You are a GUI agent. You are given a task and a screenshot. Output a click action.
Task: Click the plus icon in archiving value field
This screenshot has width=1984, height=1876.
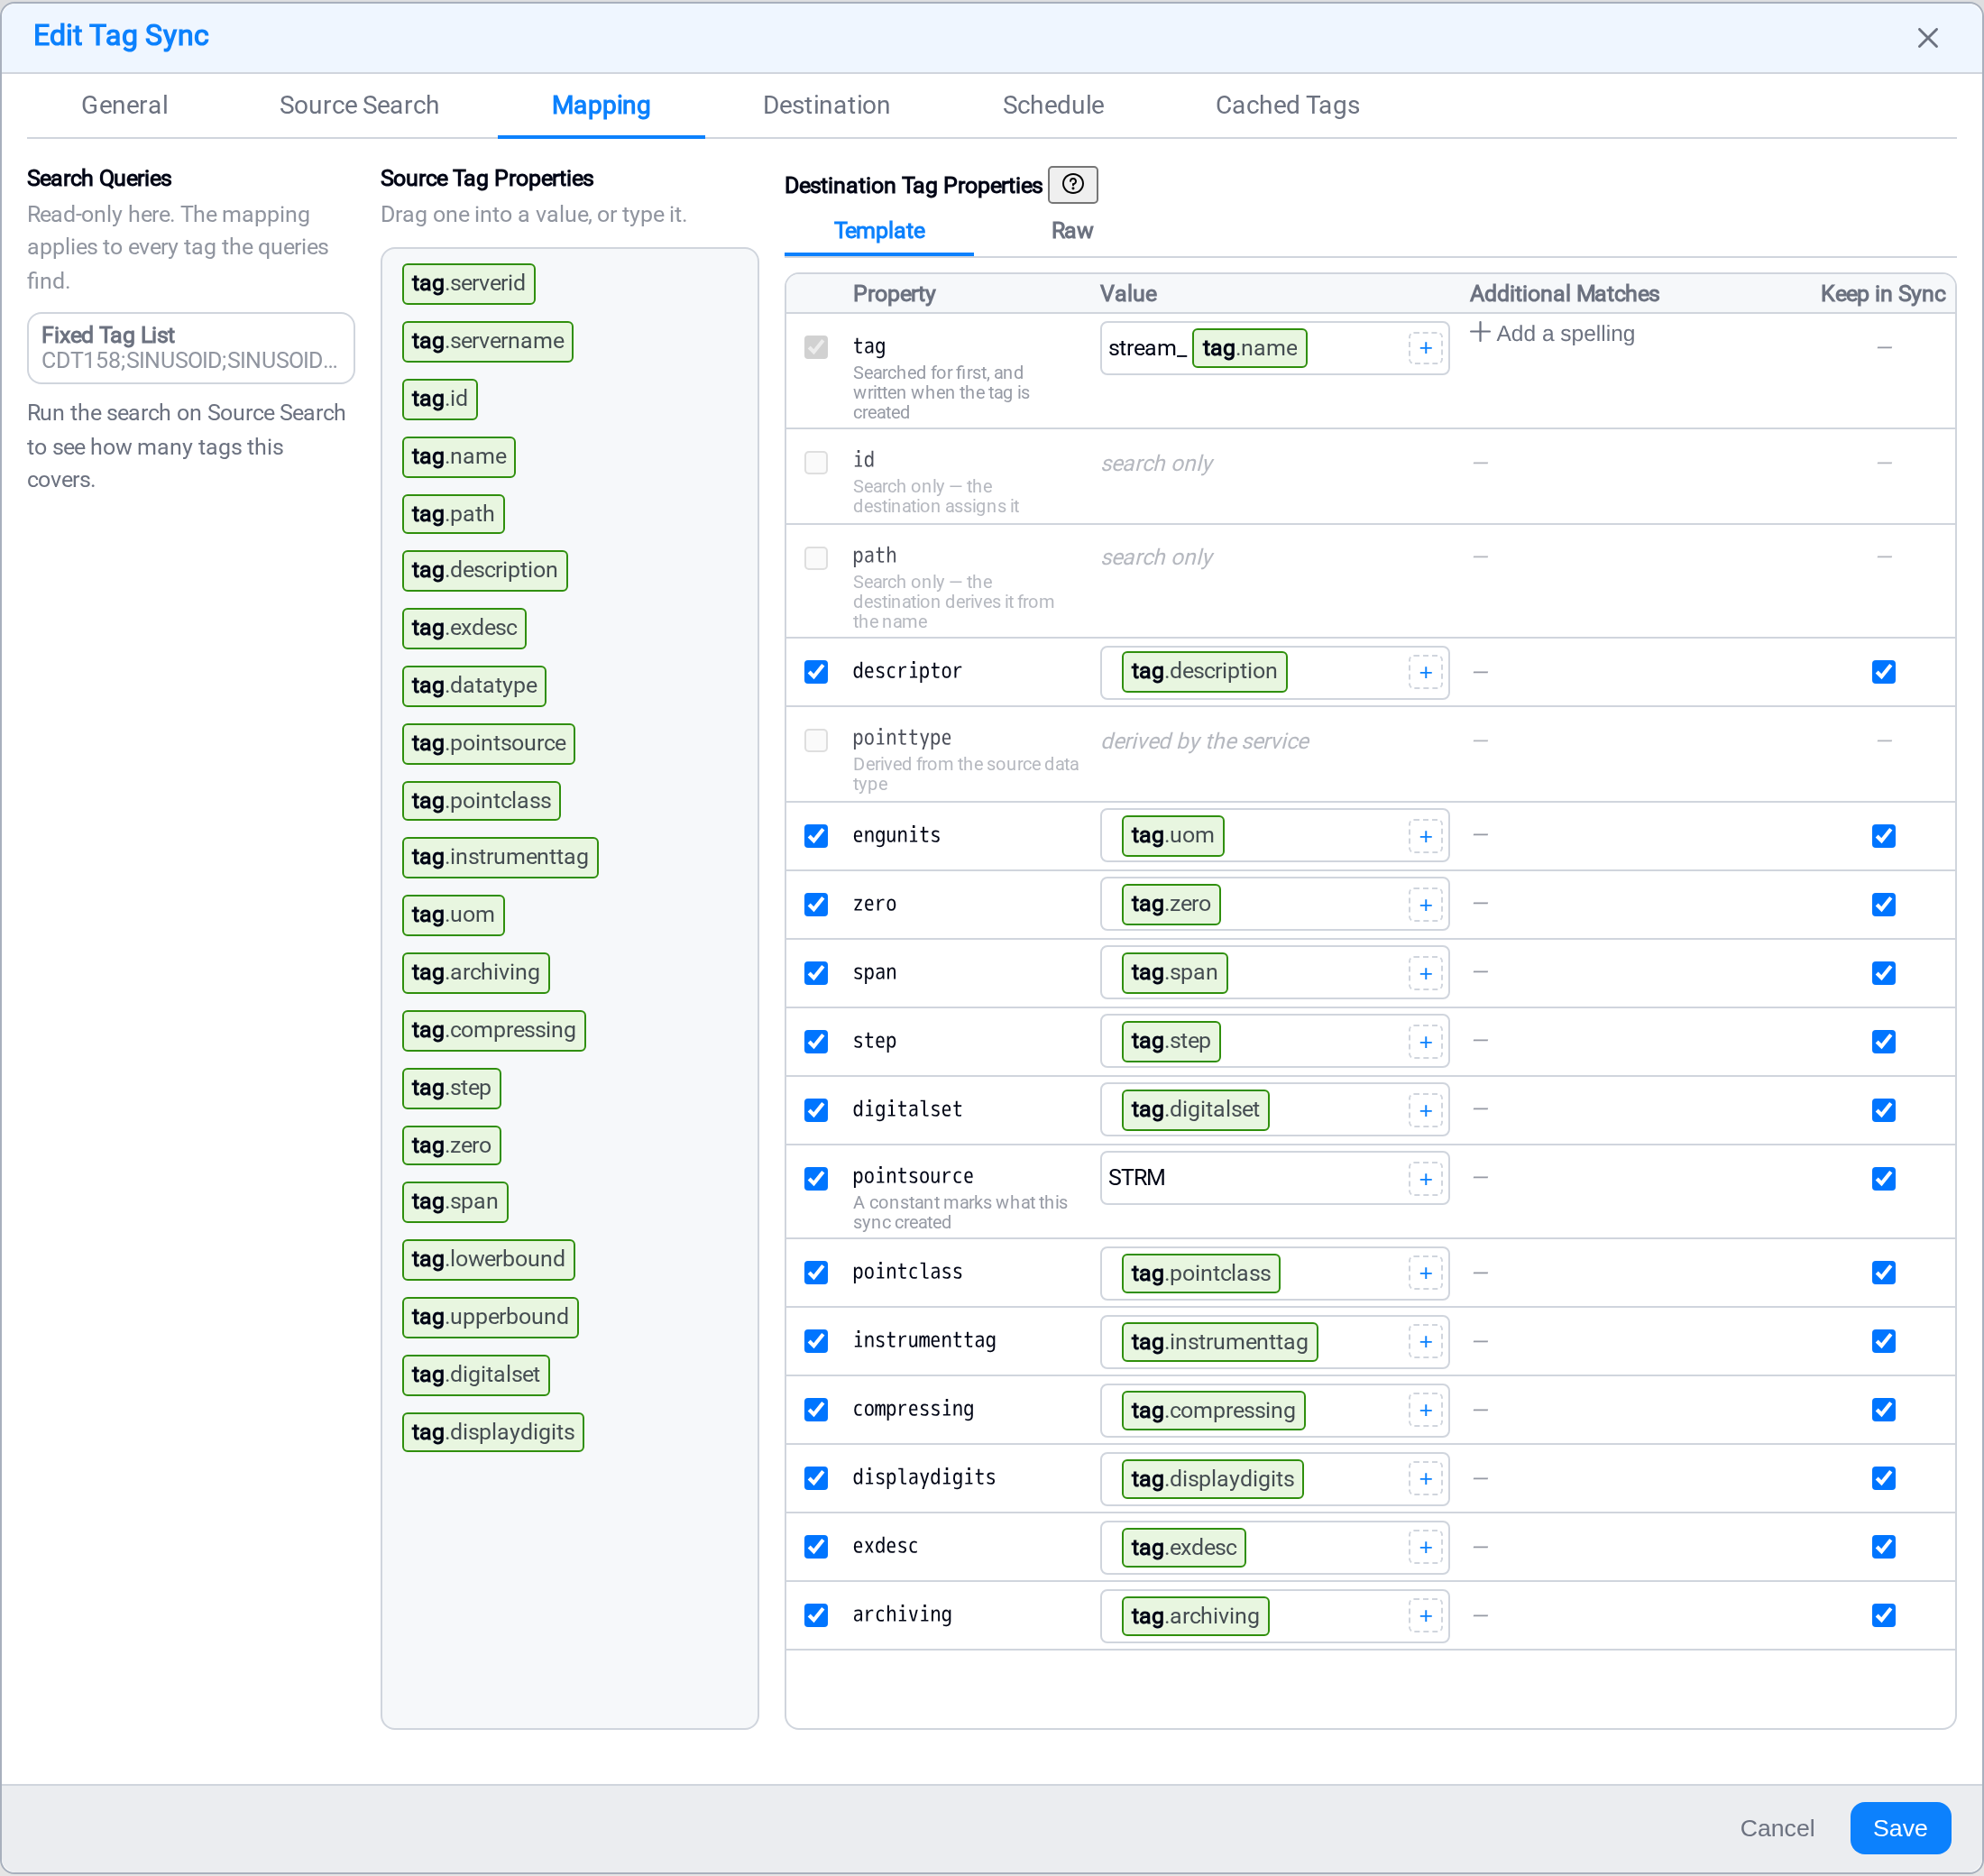point(1425,1616)
